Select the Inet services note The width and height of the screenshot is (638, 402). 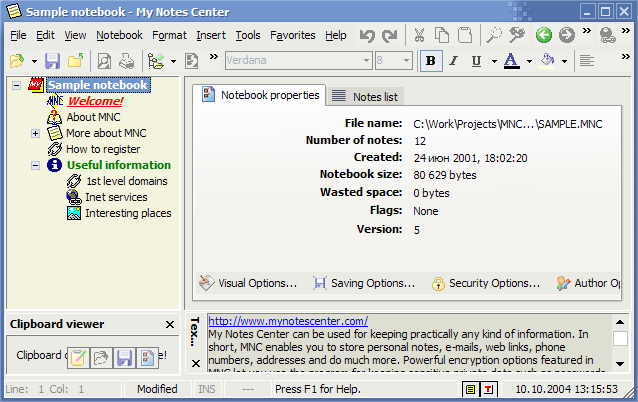(116, 197)
